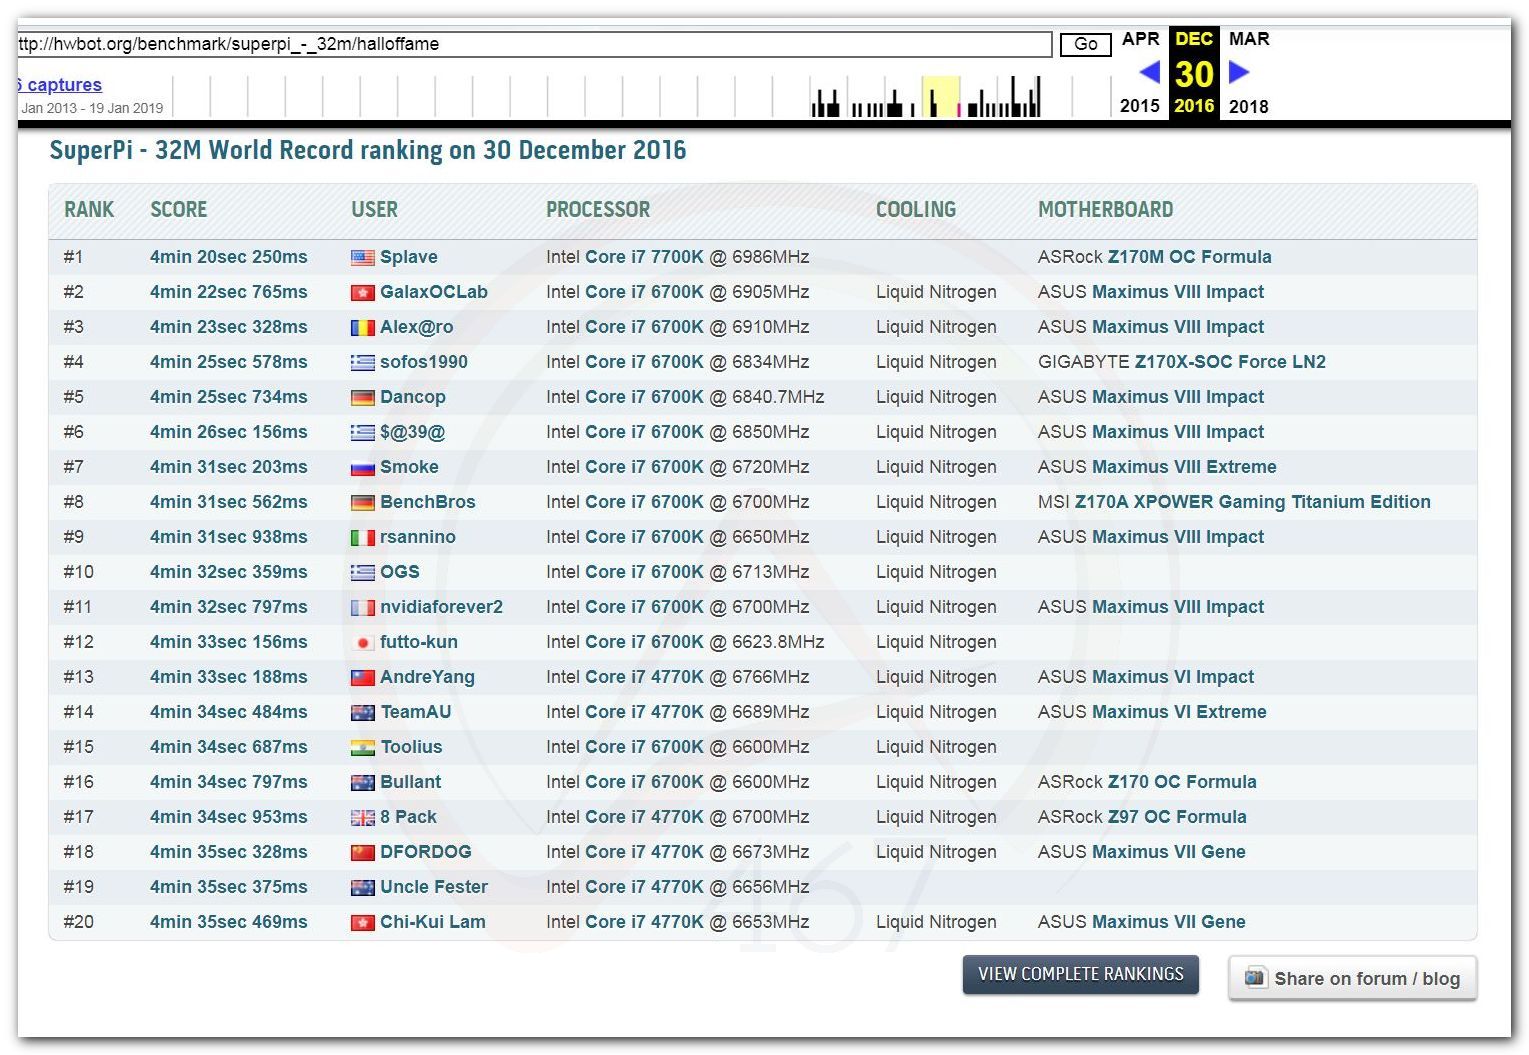The image size is (1529, 1055).
Task: Open Uncle Fester user profile
Action: coord(434,887)
